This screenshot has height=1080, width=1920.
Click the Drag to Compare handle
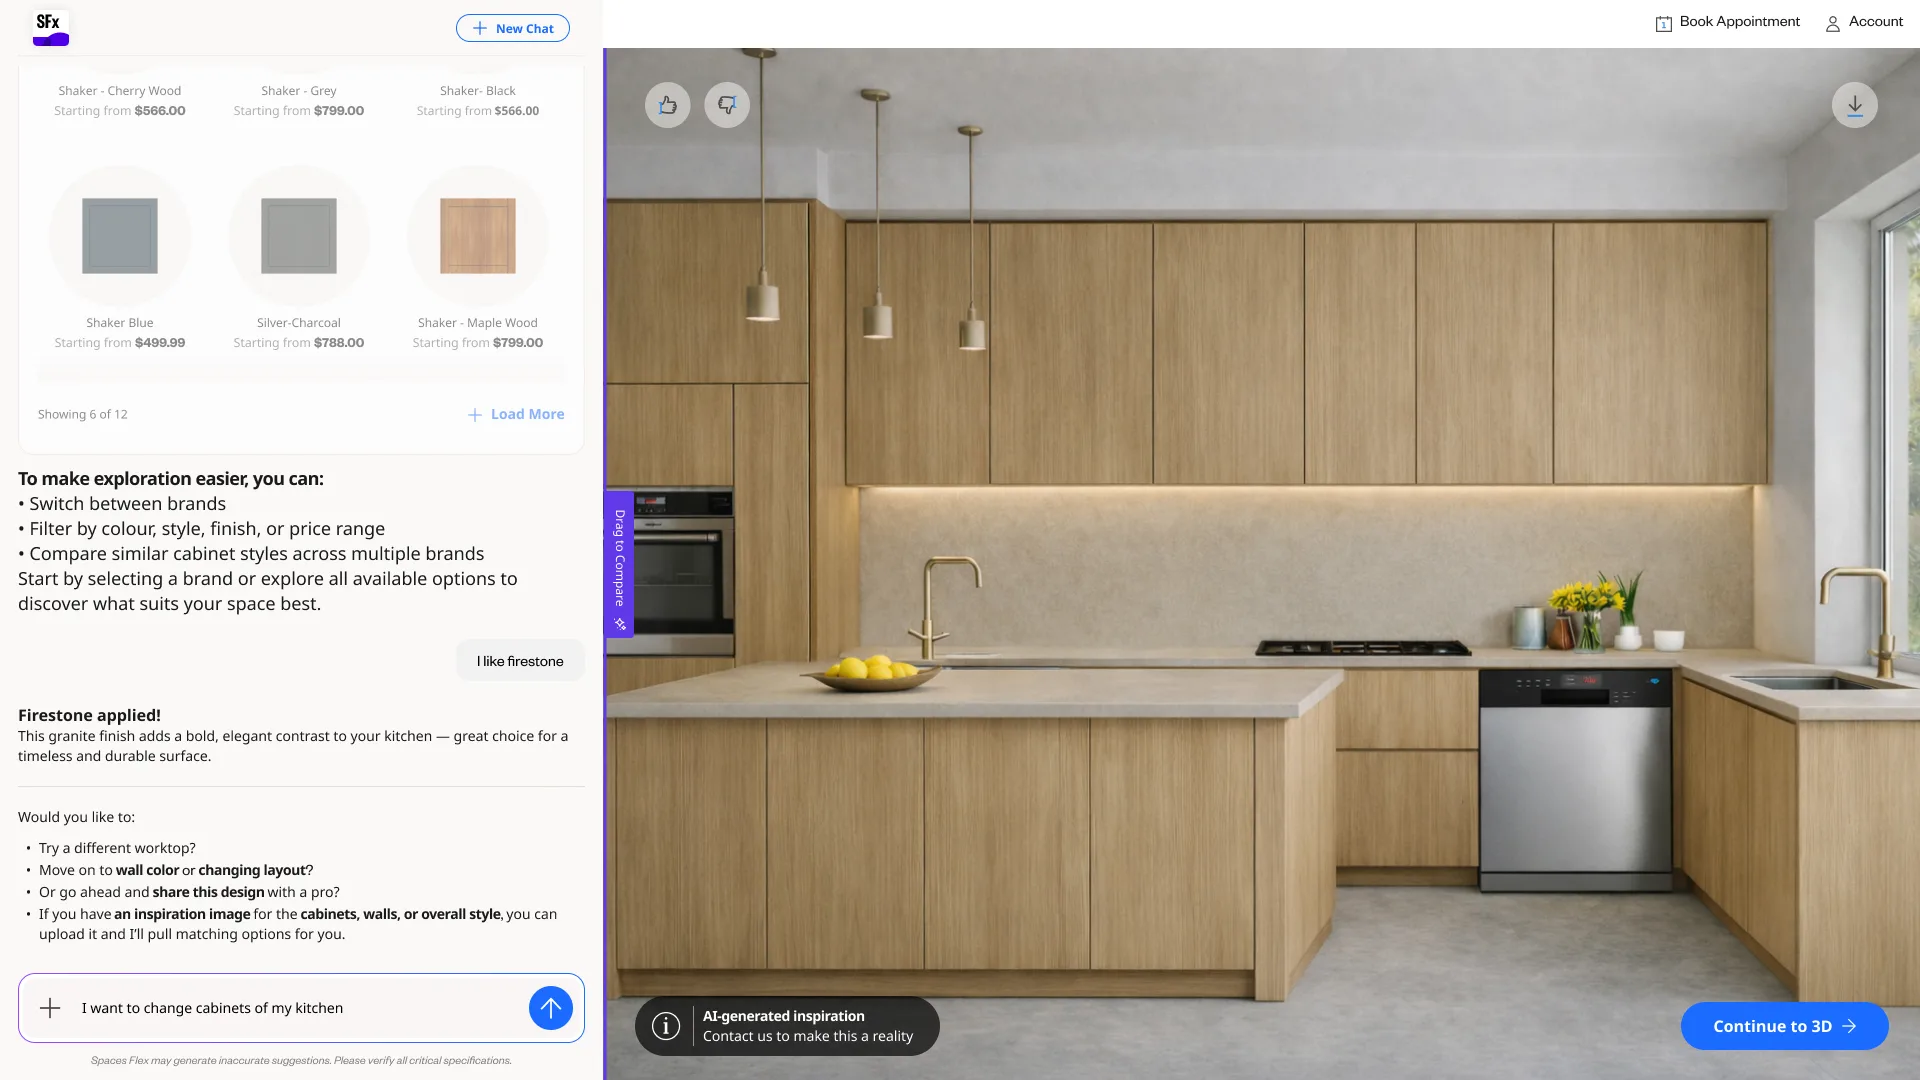click(x=619, y=564)
